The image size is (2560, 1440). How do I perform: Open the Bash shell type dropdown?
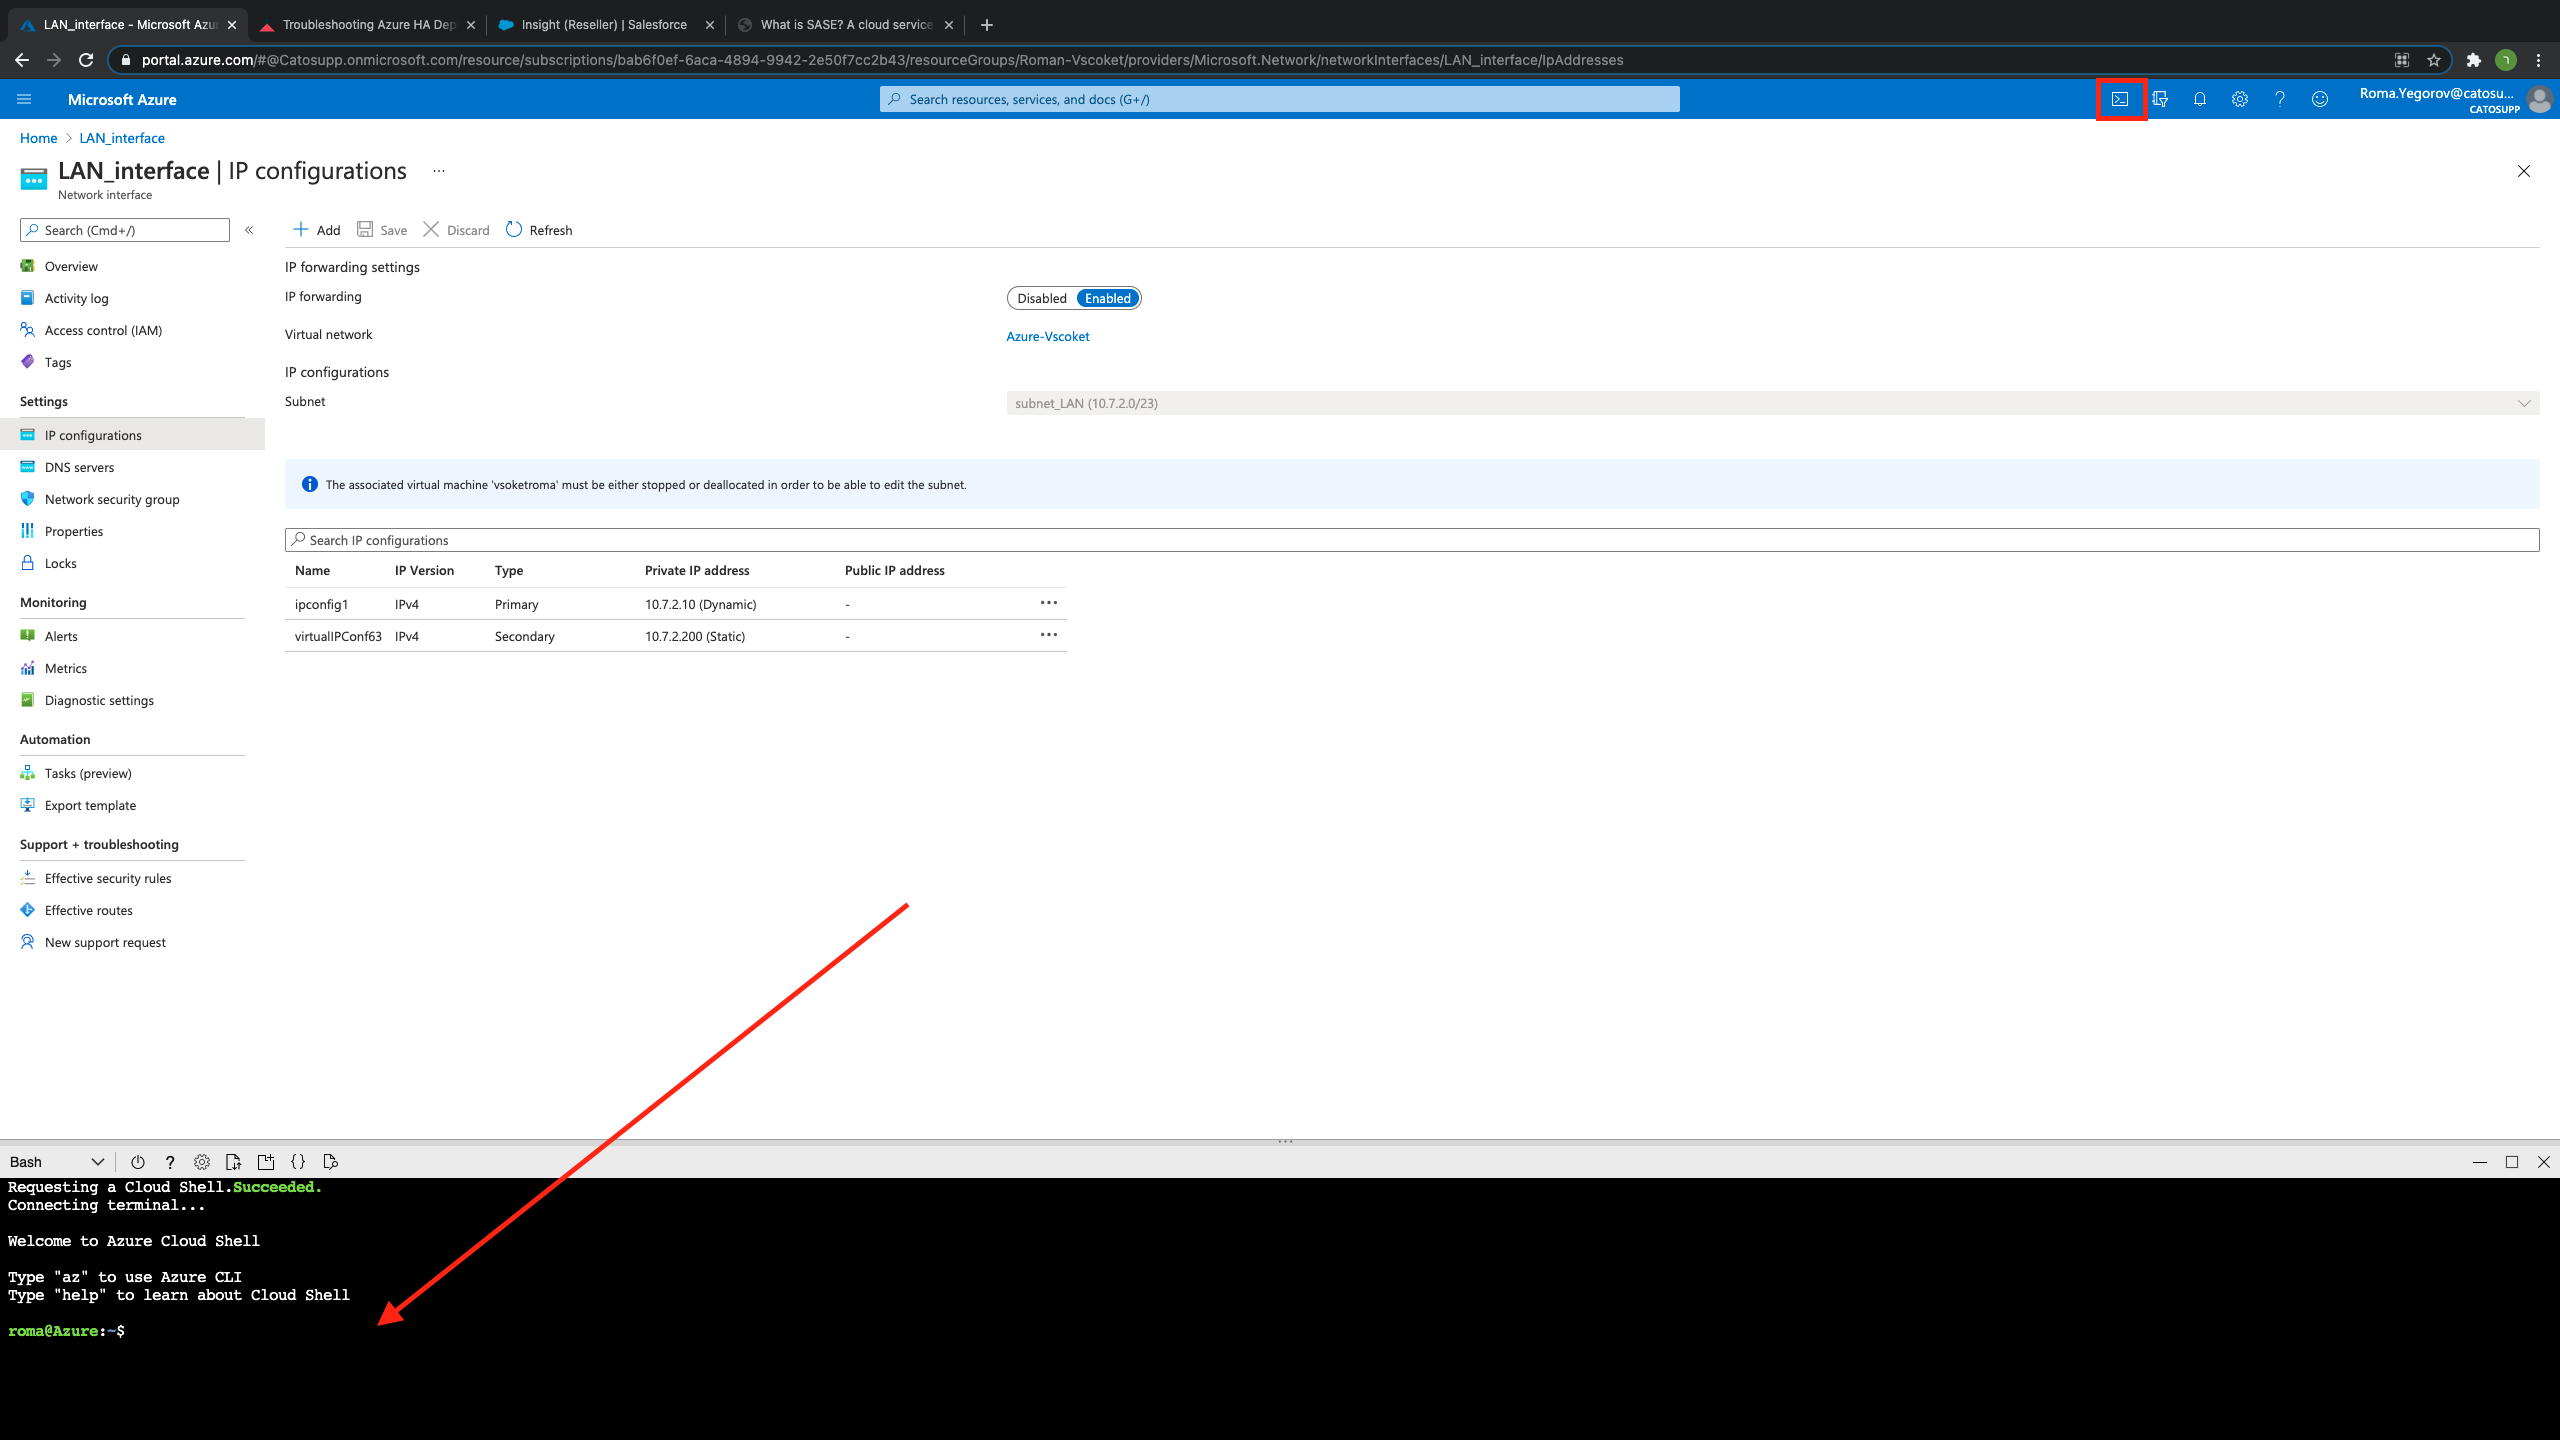tap(56, 1162)
